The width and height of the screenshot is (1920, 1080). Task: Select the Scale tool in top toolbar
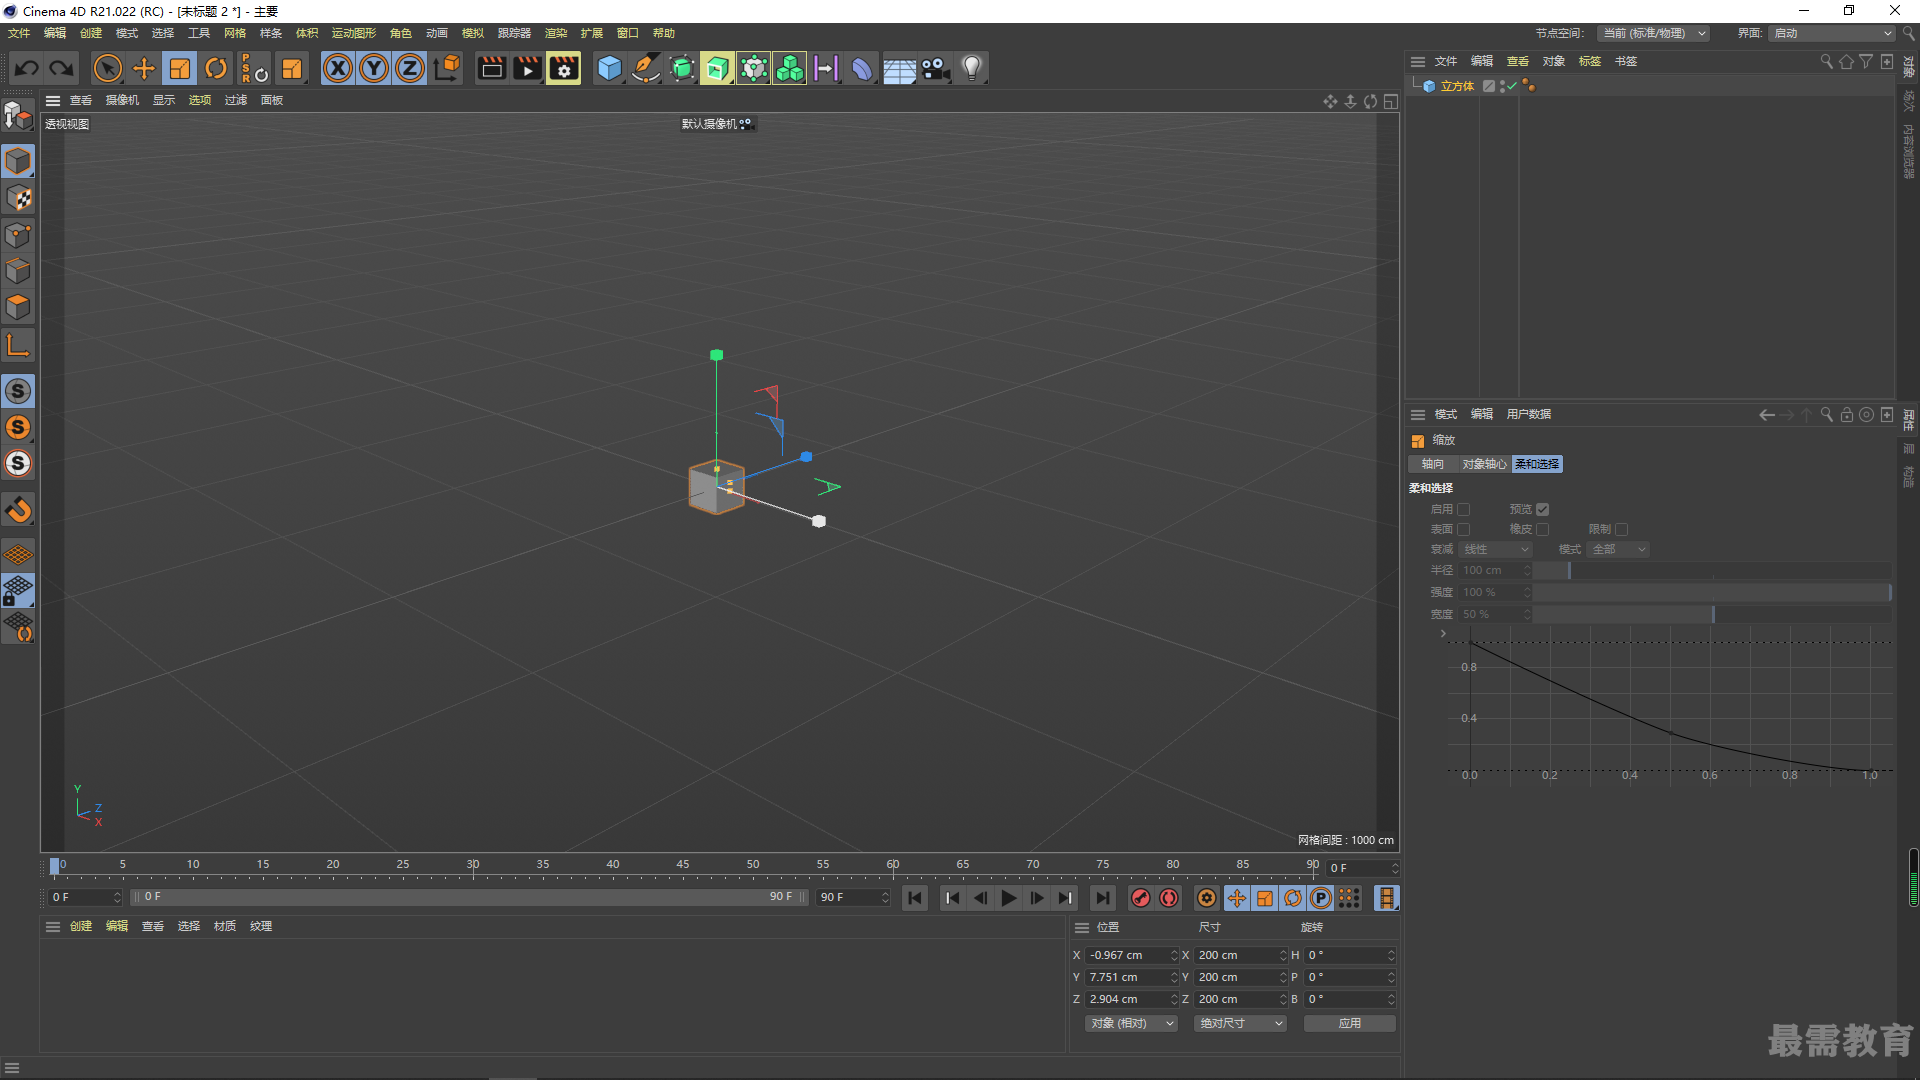(x=180, y=68)
